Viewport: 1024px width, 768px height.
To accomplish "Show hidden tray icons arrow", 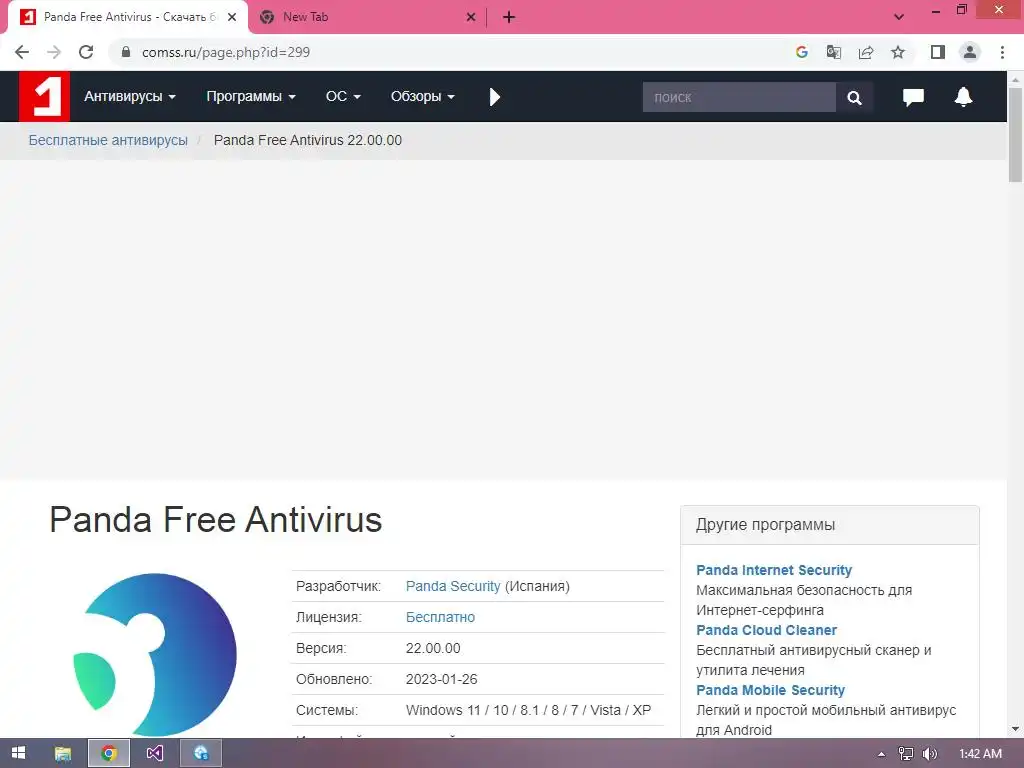I will (881, 754).
